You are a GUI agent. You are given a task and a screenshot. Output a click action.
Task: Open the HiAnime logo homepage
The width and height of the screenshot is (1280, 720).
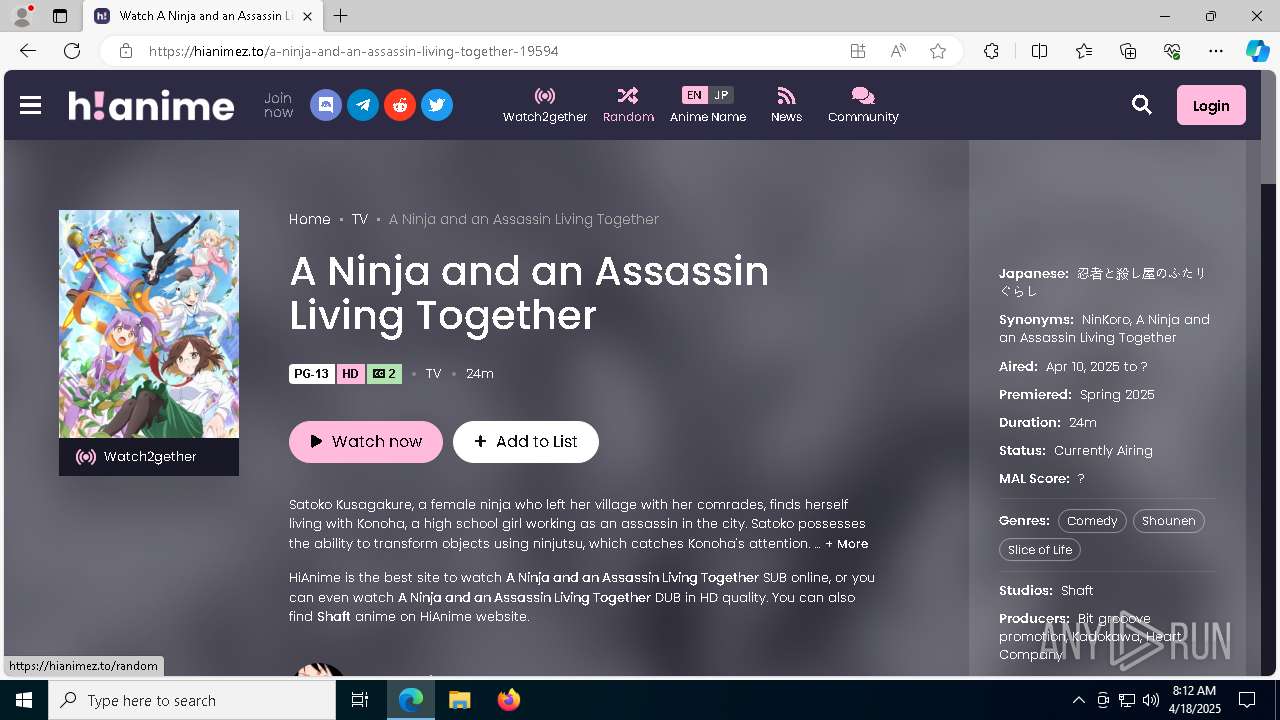point(151,105)
